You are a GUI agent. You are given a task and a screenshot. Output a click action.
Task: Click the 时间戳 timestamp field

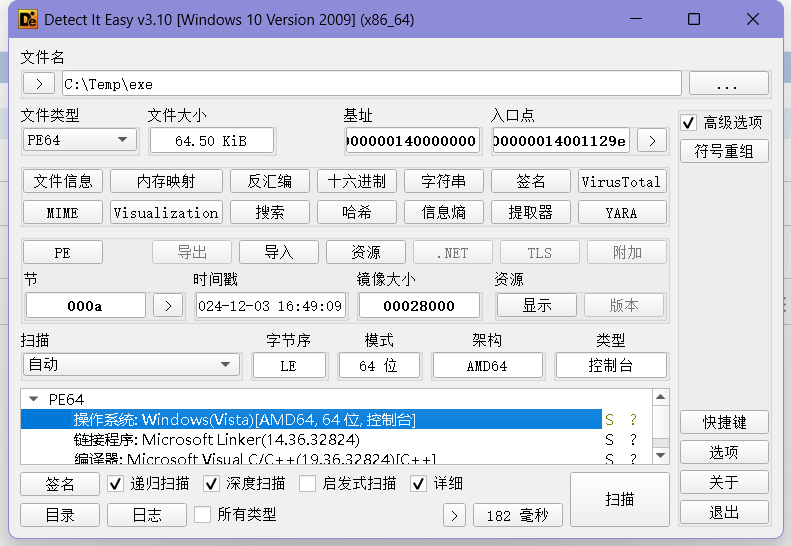270,305
